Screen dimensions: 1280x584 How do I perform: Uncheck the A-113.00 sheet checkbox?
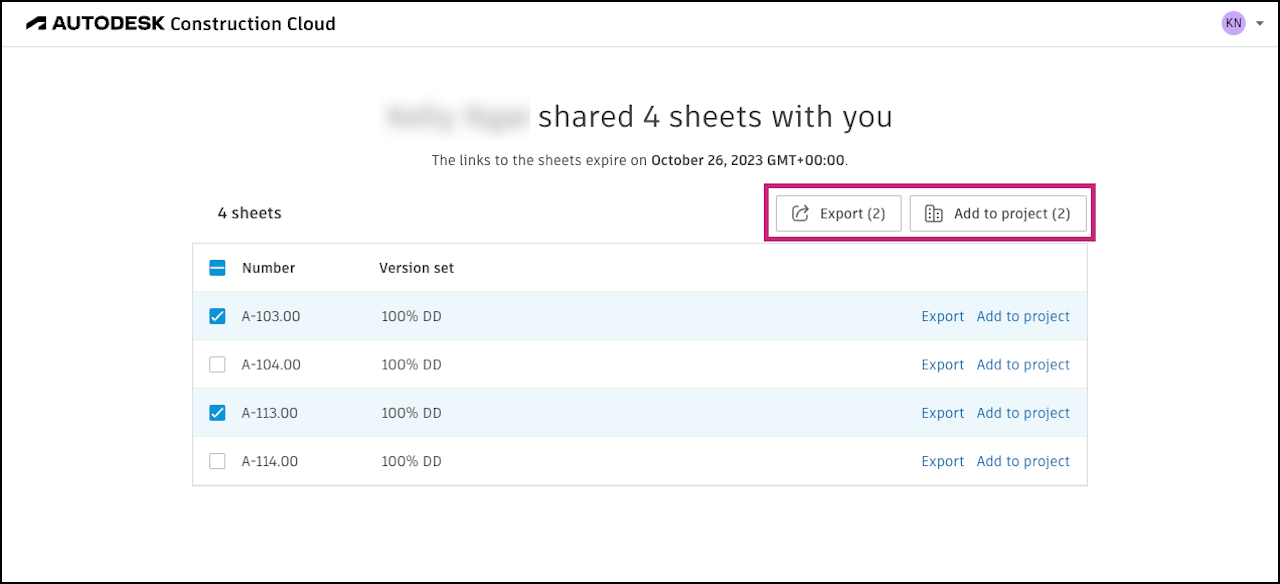coord(217,413)
